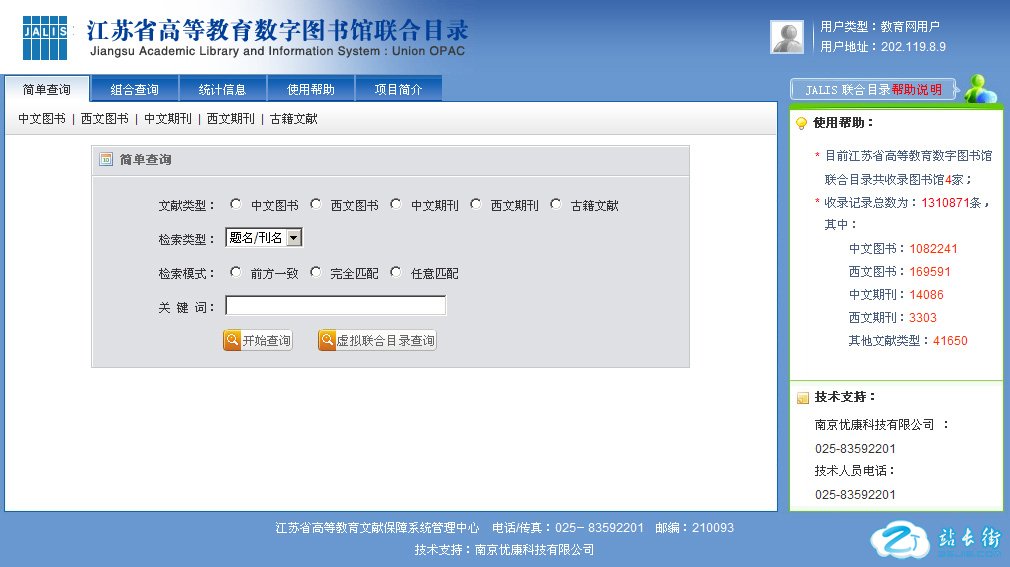
Task: Switch to the 组合查询 tab
Action: (135, 89)
